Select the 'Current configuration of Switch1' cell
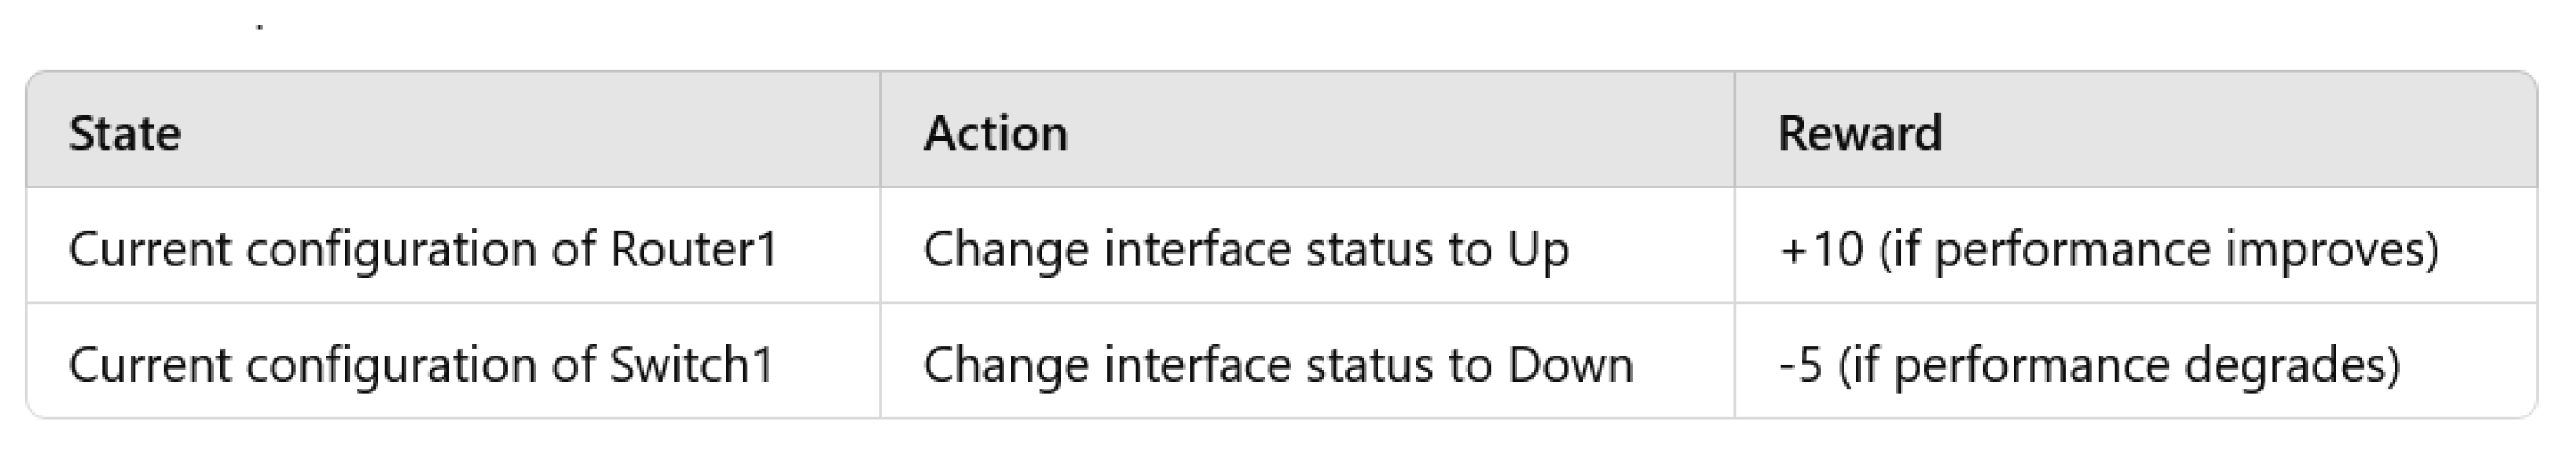2576x452 pixels. point(421,365)
